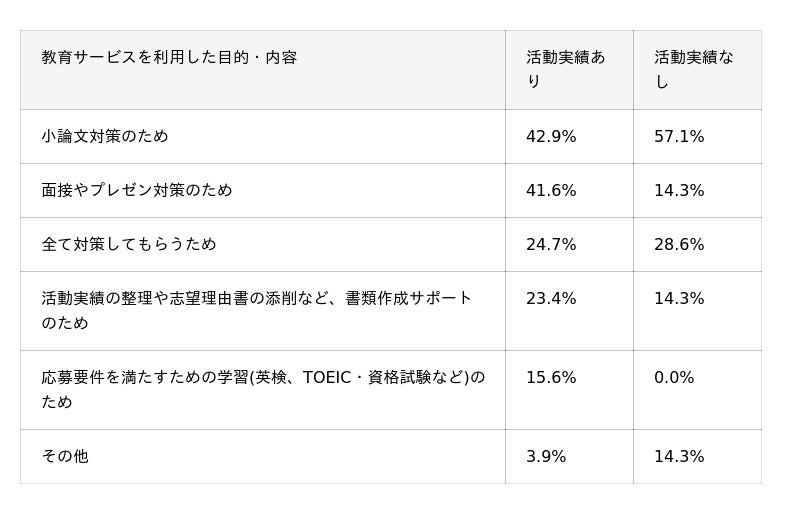Click the 書類作成サポート row label
800x514 pixels.
tap(256, 310)
